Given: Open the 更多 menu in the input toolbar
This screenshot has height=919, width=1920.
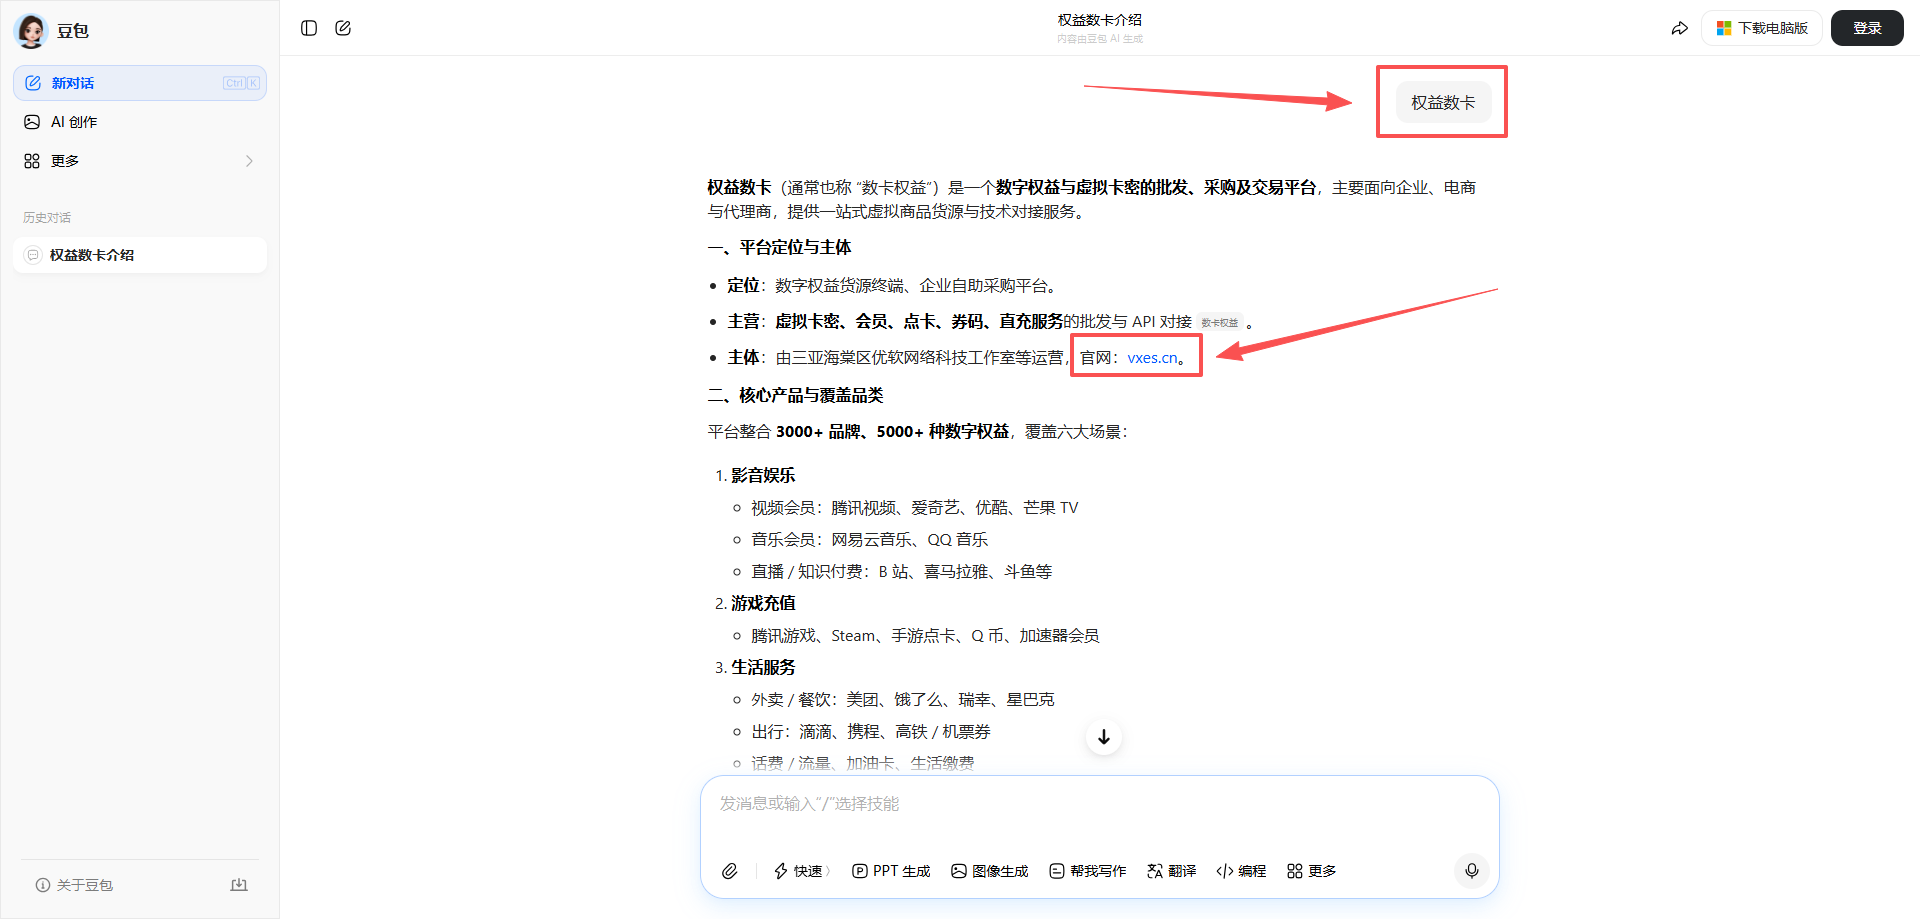Looking at the screenshot, I should click(1310, 871).
